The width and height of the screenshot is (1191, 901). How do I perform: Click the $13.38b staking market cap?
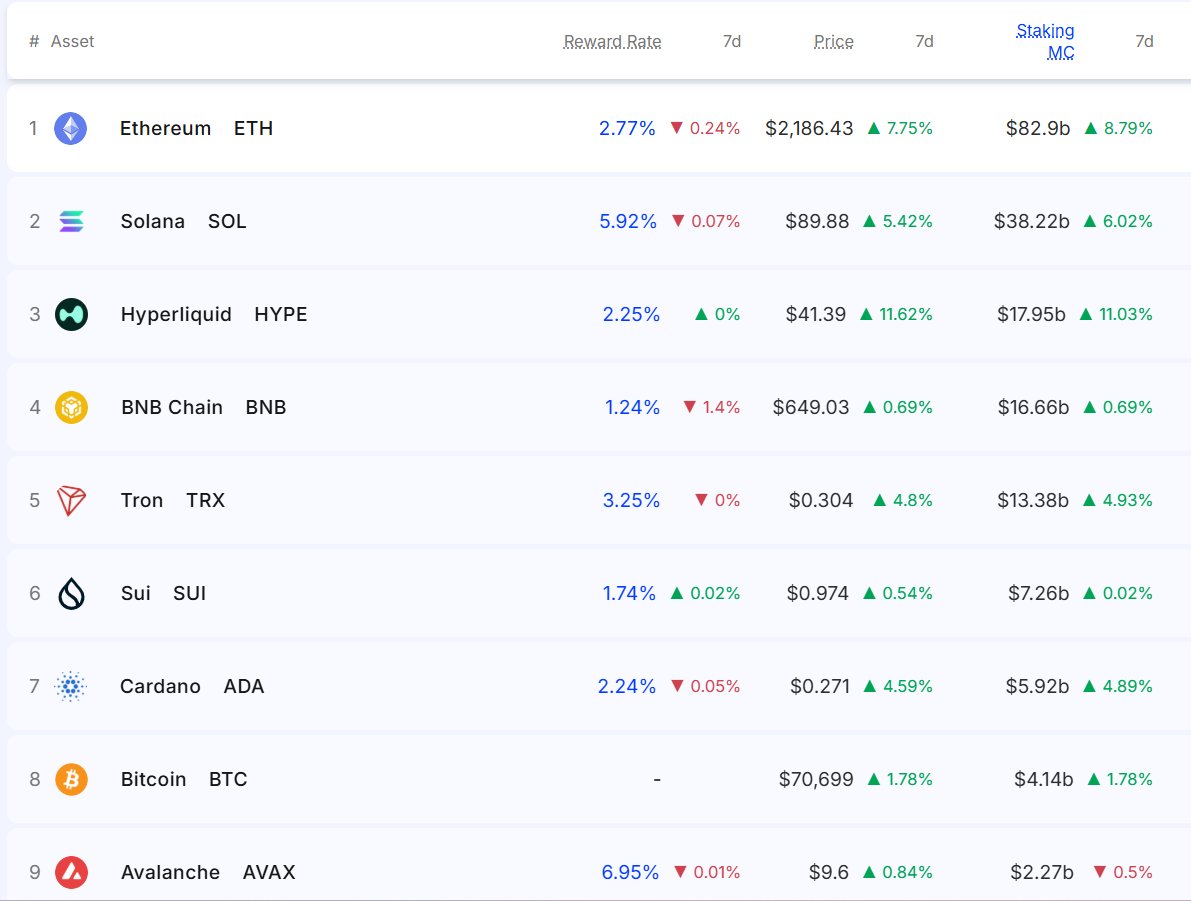click(1032, 501)
